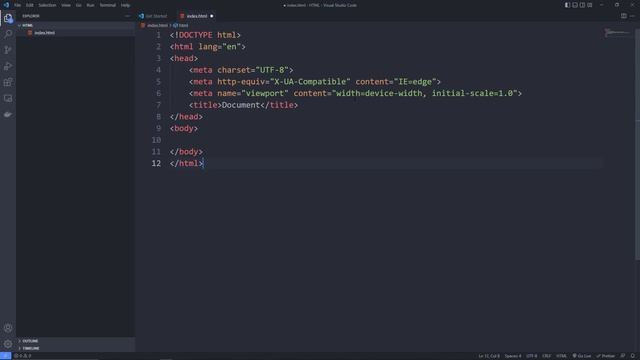Open the Go menu

tap(78, 5)
